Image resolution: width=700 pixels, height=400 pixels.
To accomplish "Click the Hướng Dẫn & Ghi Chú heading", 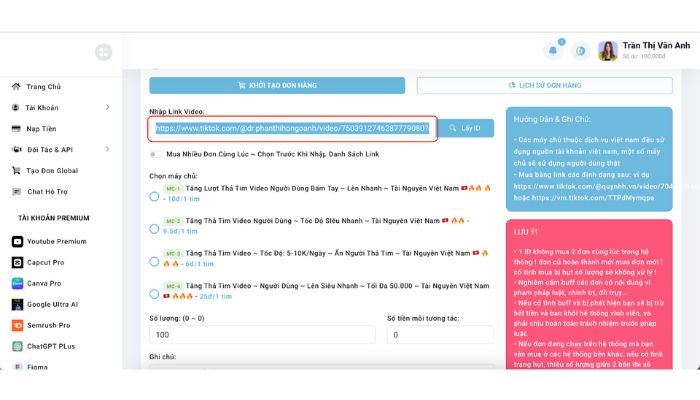I will pos(552,119).
